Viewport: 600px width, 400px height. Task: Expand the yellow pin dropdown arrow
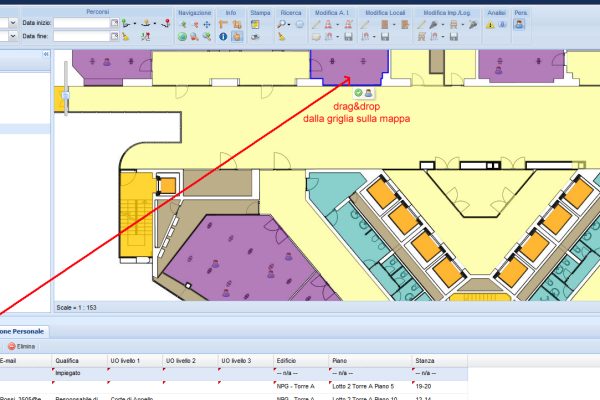pyautogui.click(x=155, y=24)
